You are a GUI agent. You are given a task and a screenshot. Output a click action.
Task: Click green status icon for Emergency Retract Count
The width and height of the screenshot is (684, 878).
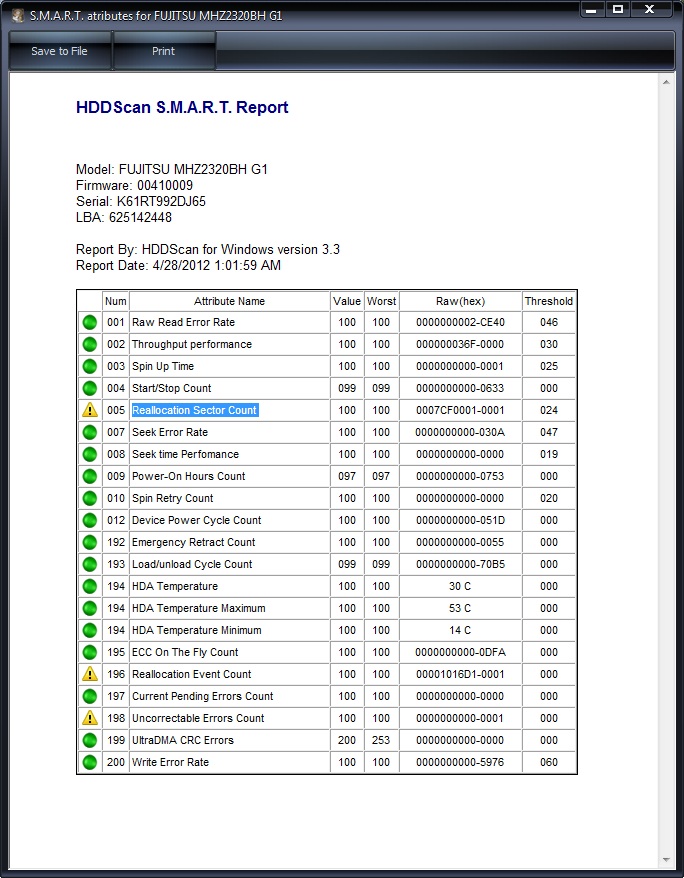click(x=90, y=543)
